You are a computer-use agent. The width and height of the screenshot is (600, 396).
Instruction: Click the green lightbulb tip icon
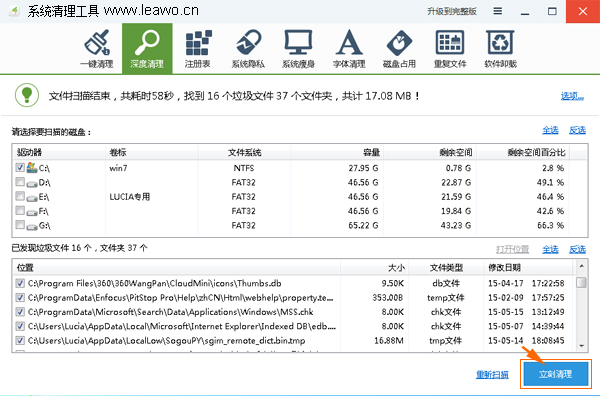pyautogui.click(x=27, y=95)
